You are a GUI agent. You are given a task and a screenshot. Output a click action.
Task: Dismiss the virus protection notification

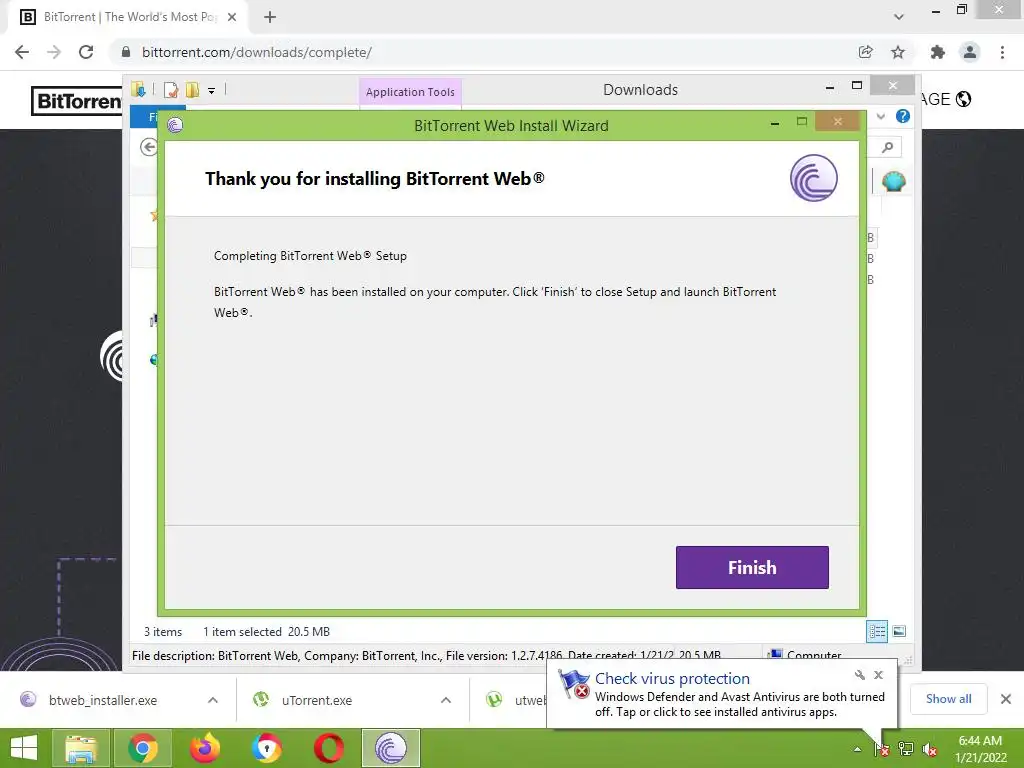pyautogui.click(x=878, y=675)
